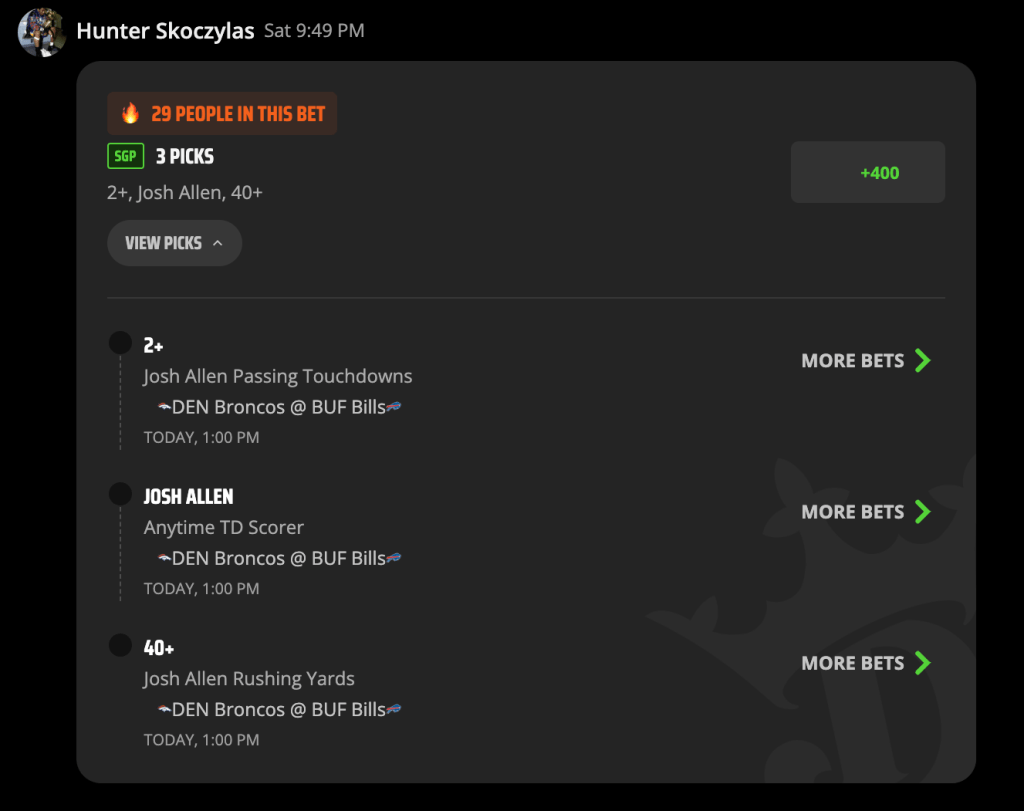Click Broncos logo in Anytime TD Scorer pick
This screenshot has height=811, width=1024.
tap(164, 559)
